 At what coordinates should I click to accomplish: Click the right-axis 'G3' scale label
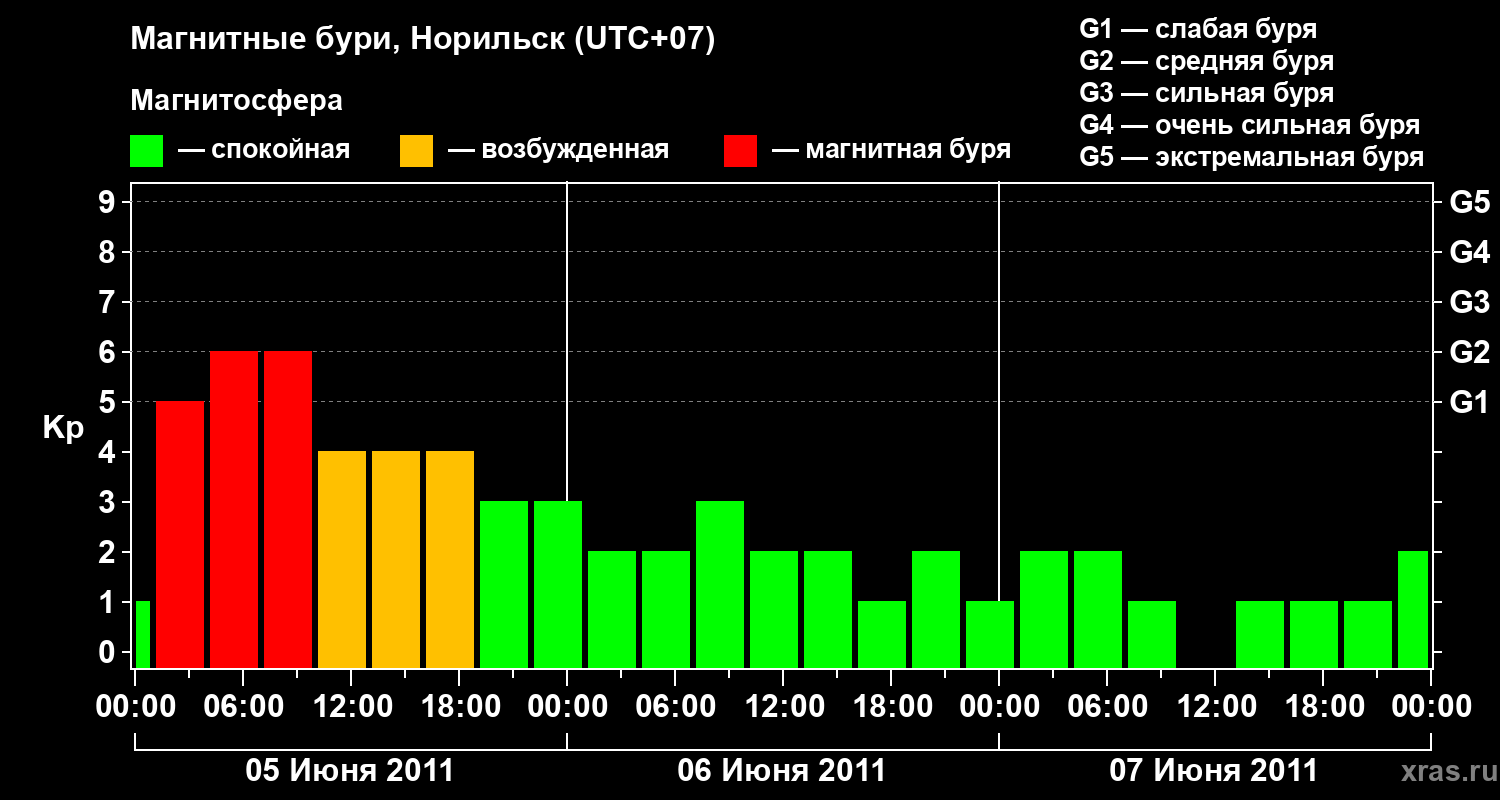click(x=1470, y=303)
